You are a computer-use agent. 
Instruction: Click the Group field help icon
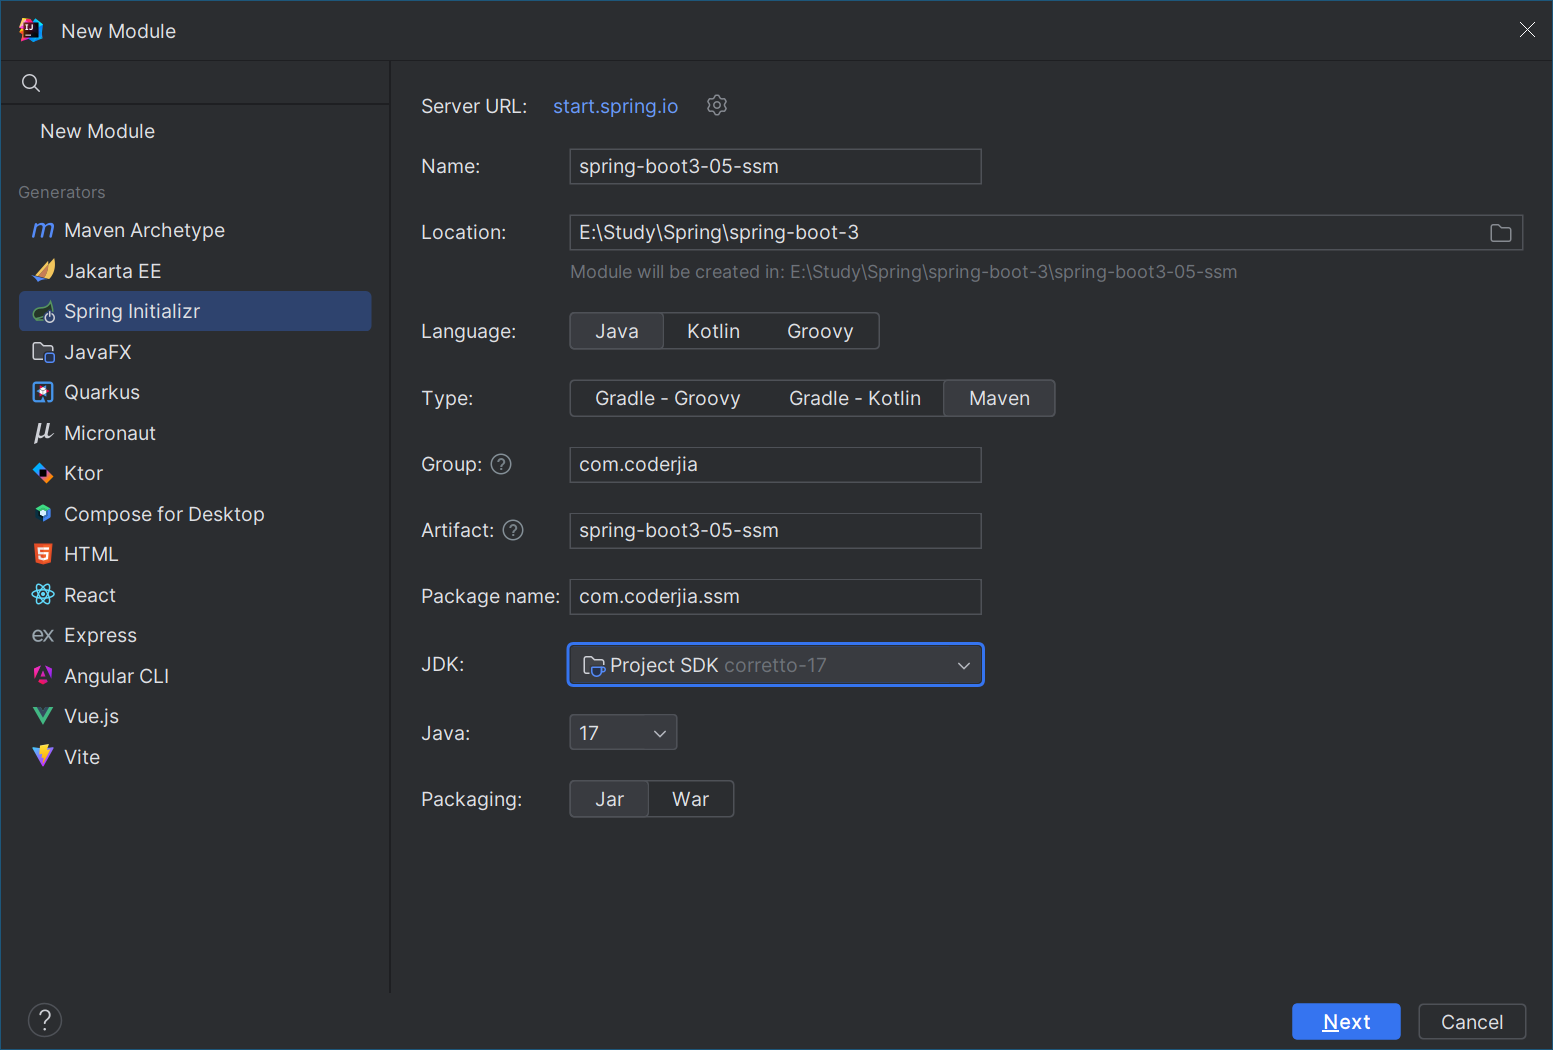501,464
